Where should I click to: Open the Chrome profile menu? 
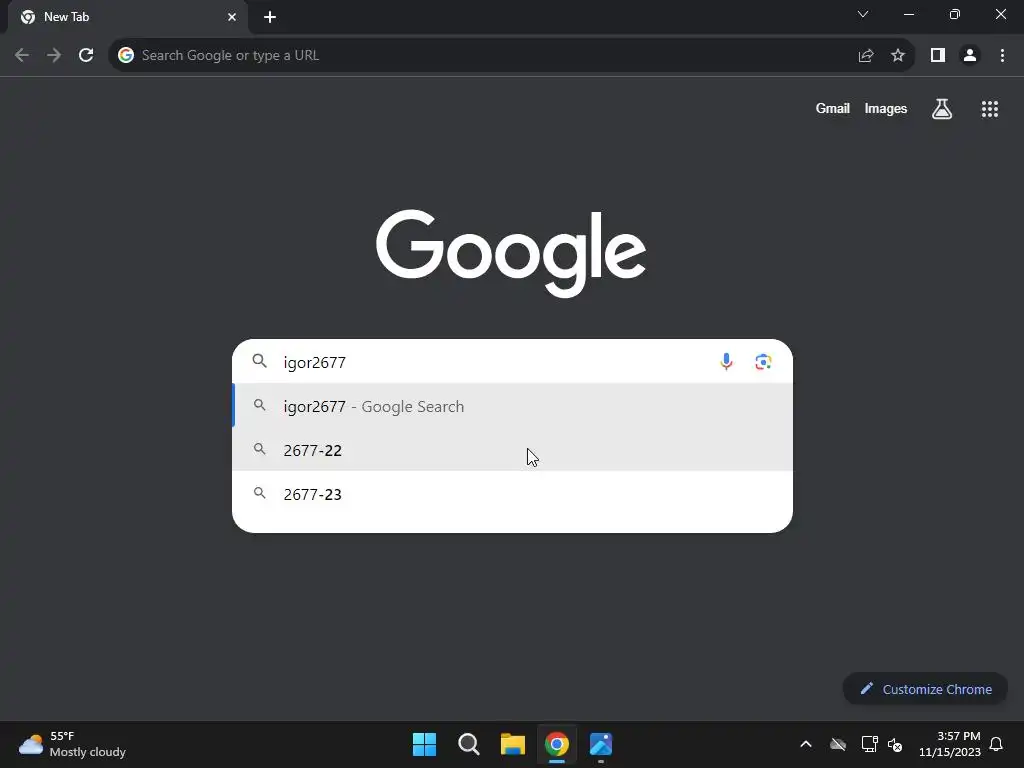(970, 56)
